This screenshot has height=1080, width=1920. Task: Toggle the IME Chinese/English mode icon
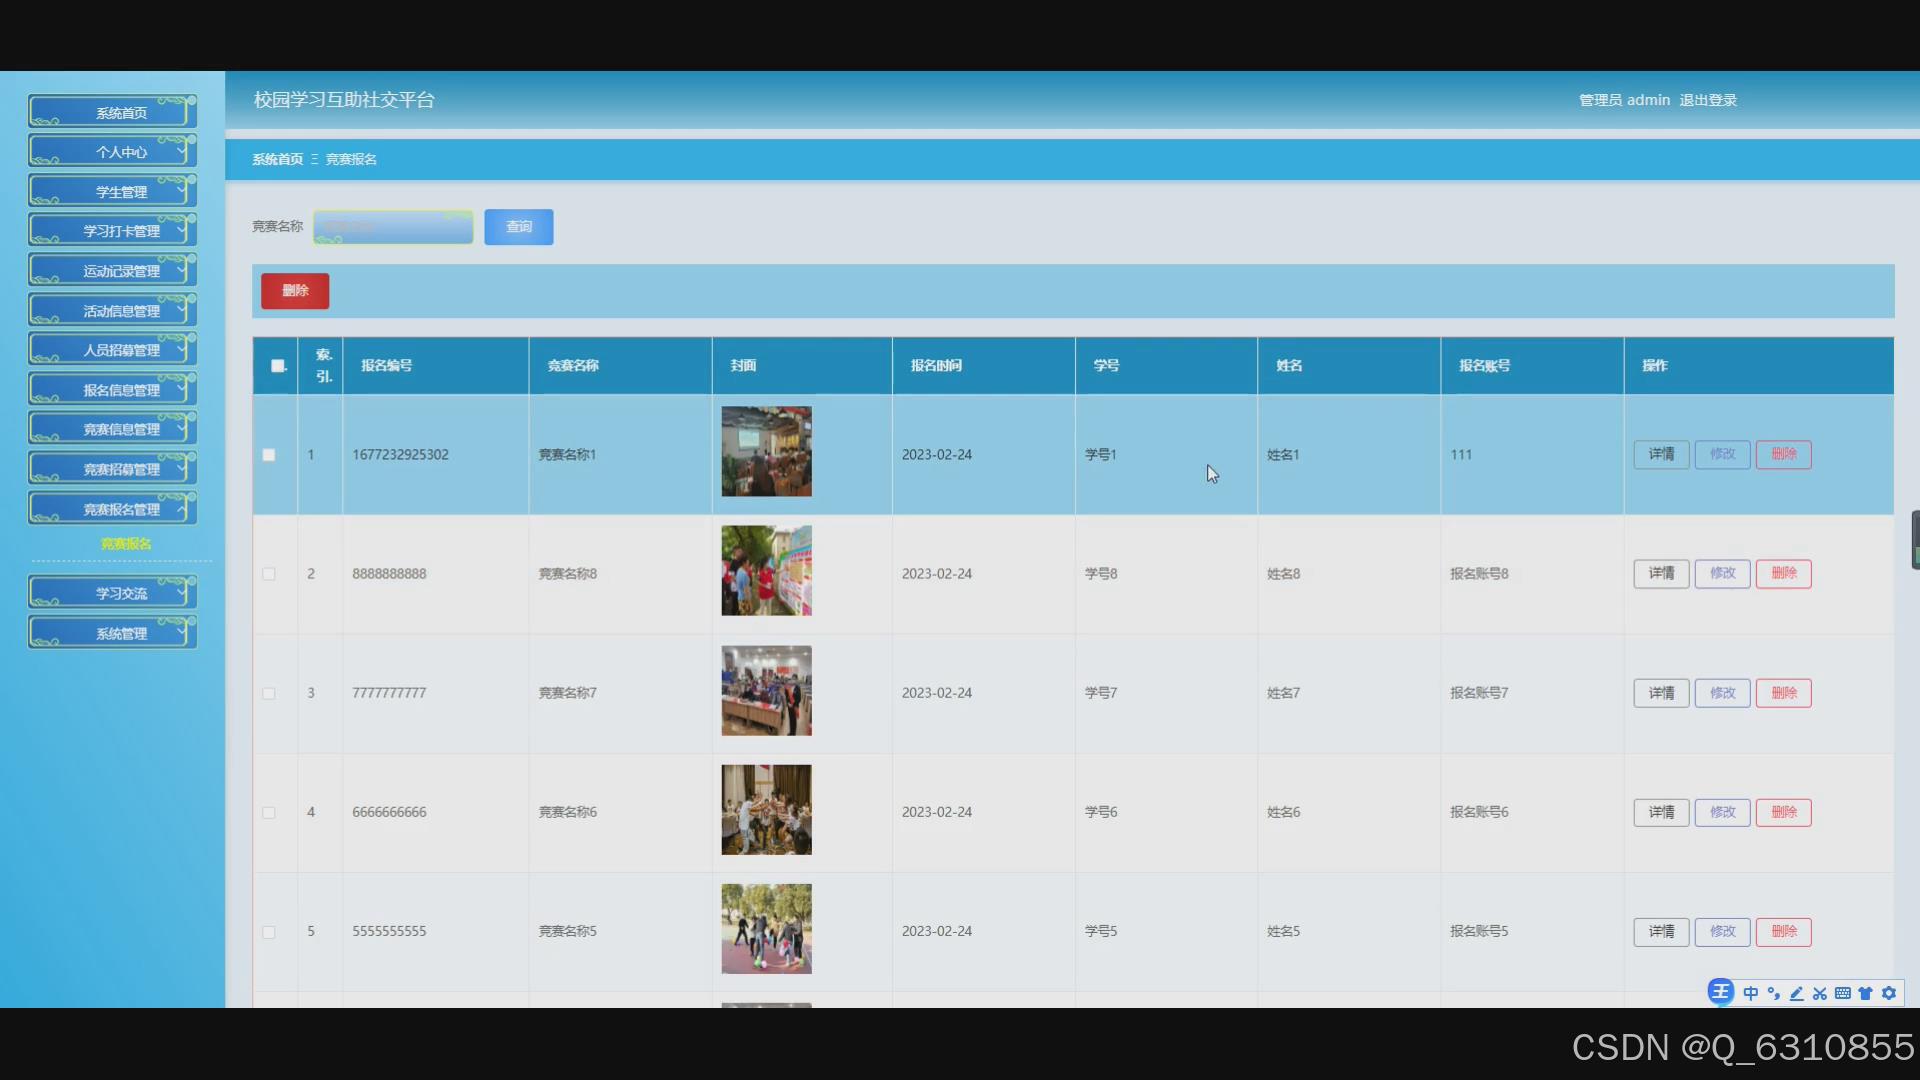pos(1750,993)
